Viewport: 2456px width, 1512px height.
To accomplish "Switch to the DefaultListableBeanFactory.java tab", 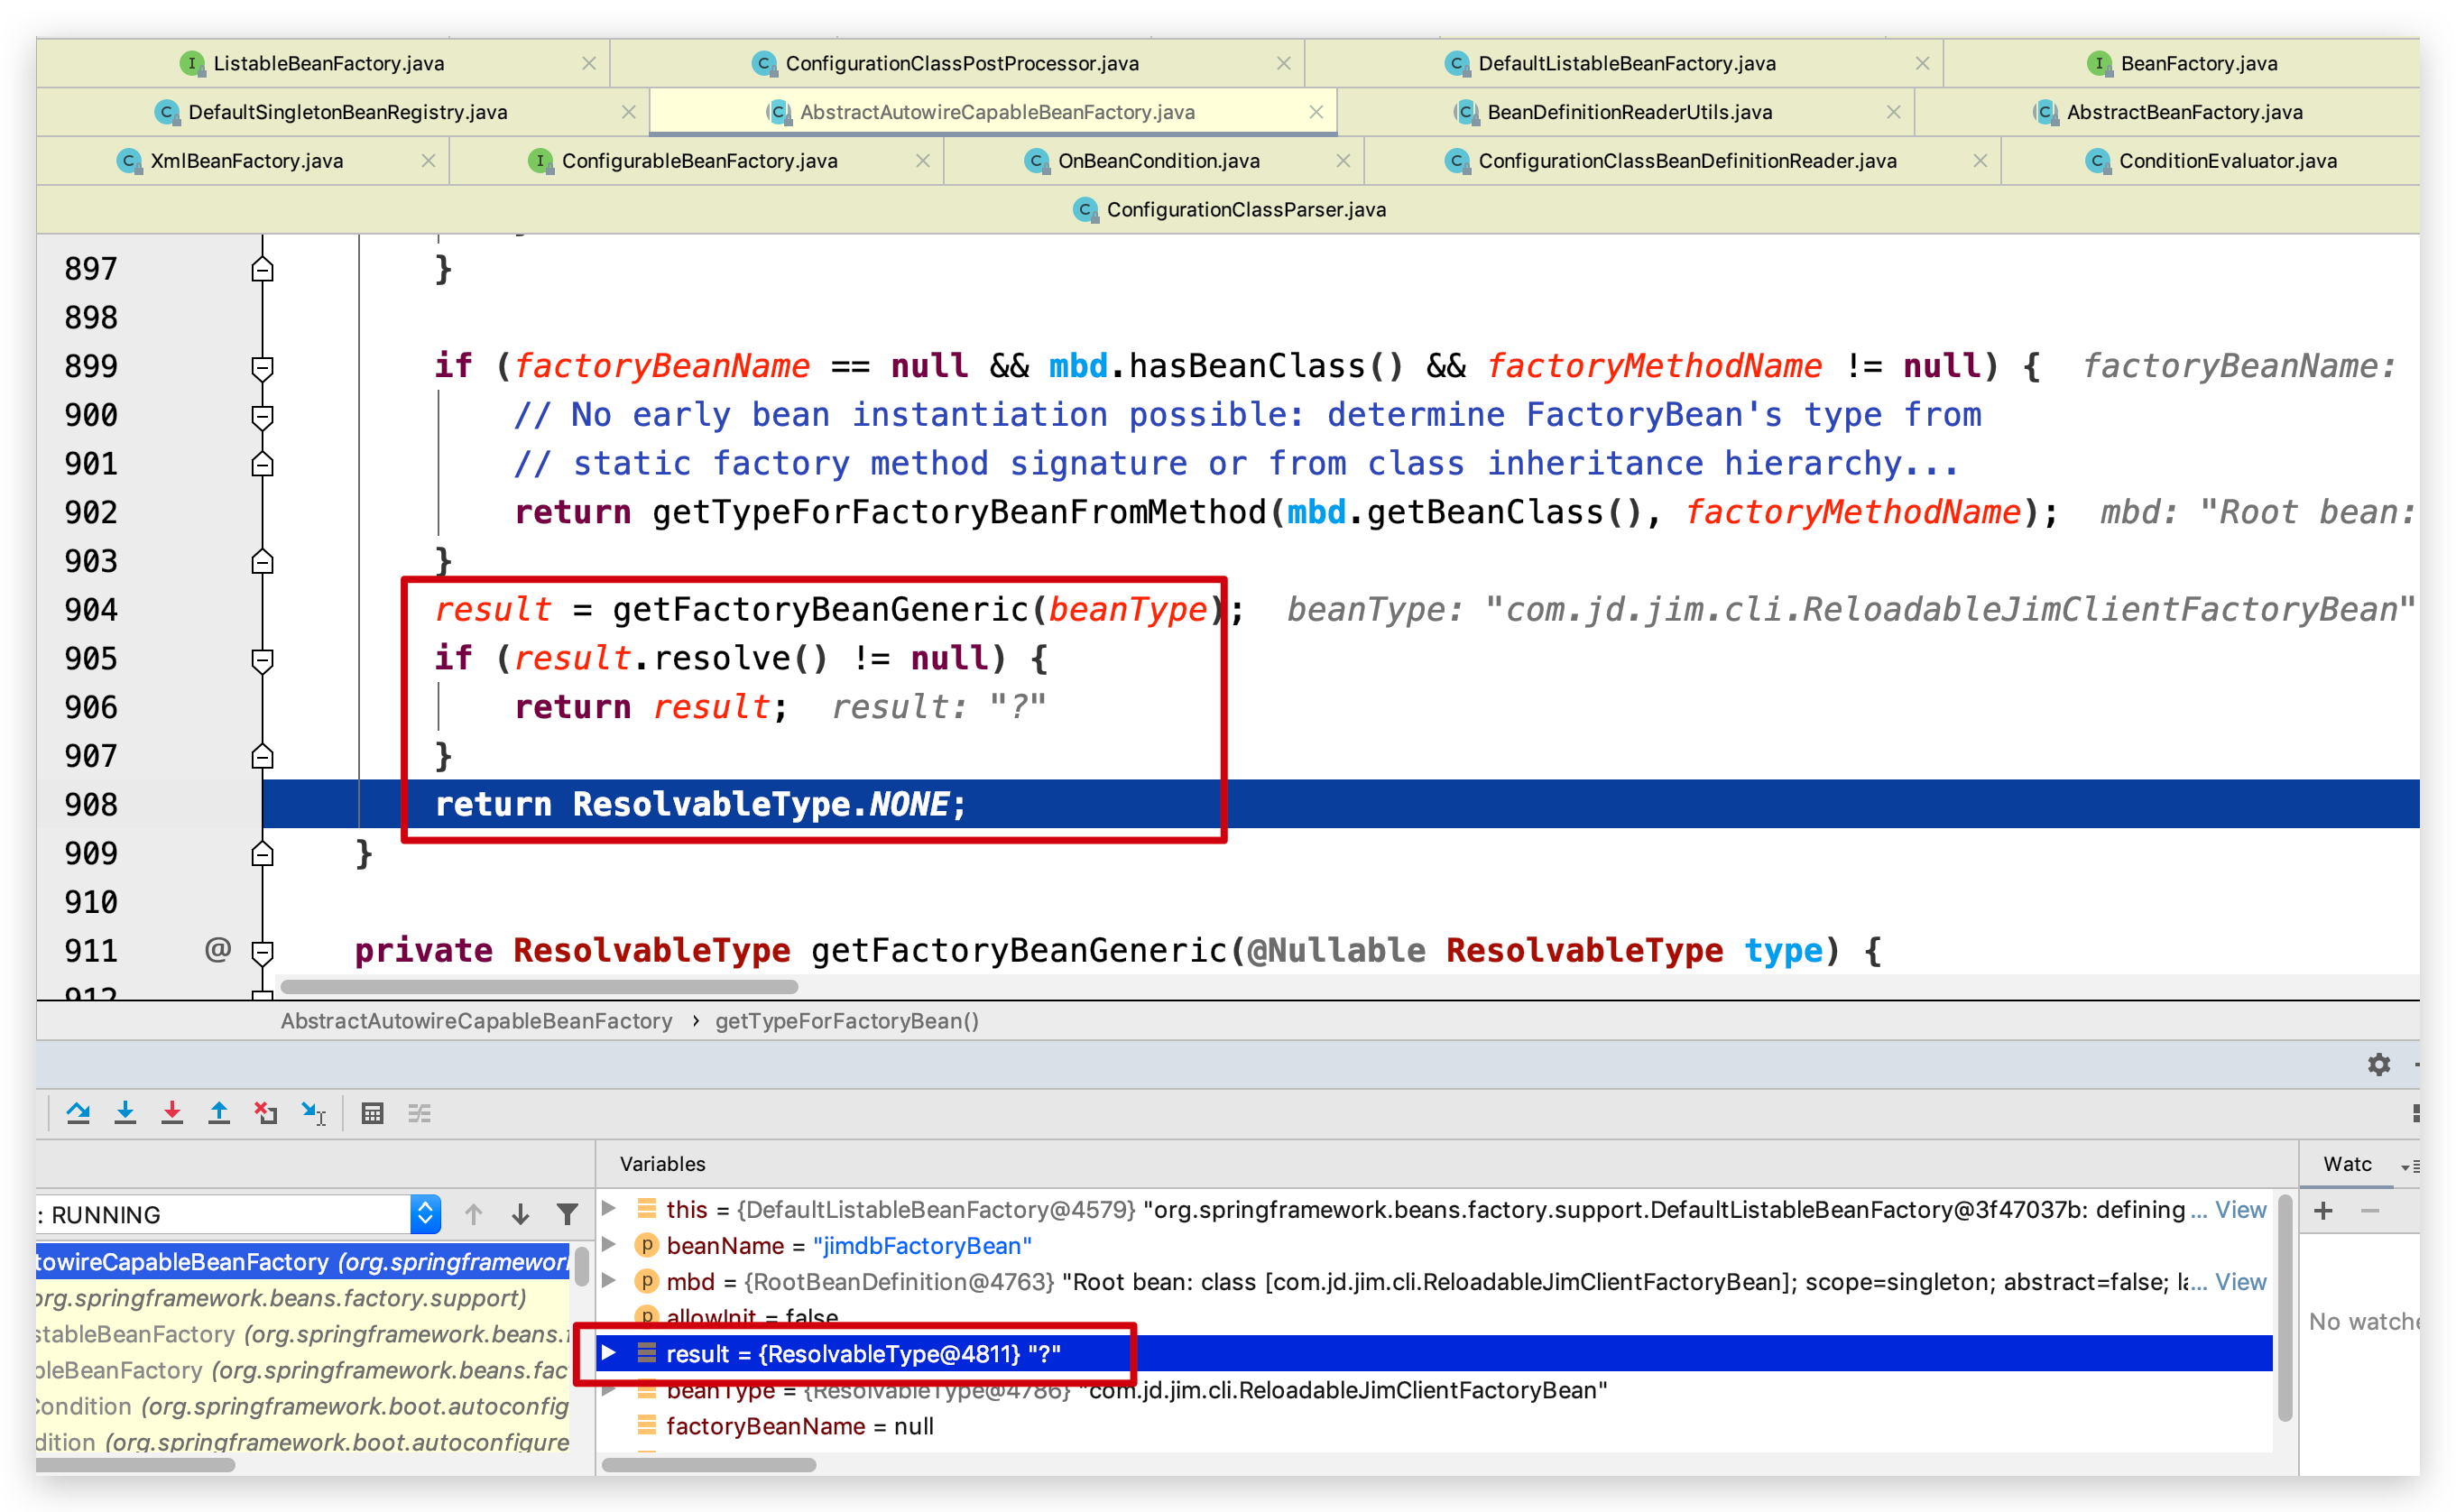I will pos(1626,63).
